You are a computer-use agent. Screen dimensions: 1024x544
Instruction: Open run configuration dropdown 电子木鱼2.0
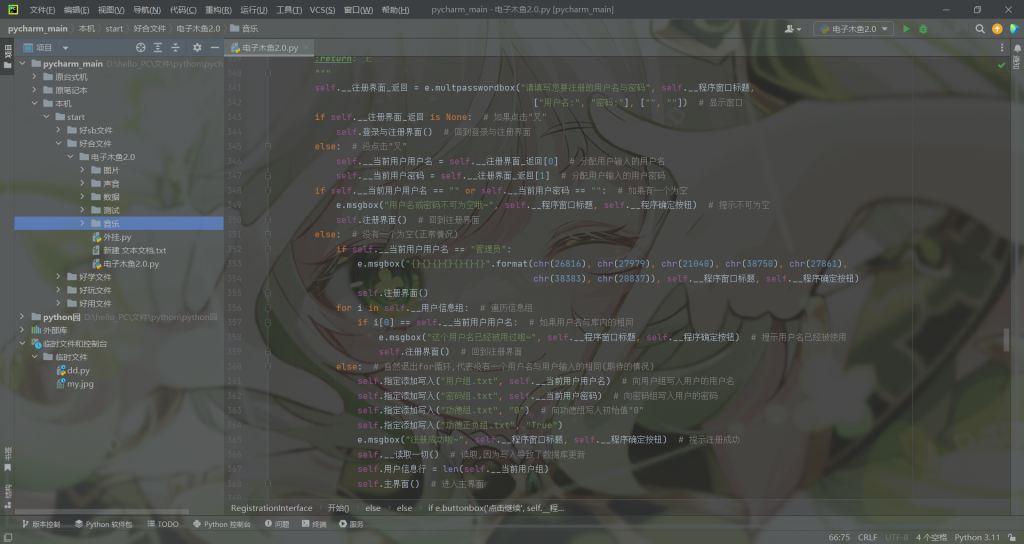(x=854, y=29)
